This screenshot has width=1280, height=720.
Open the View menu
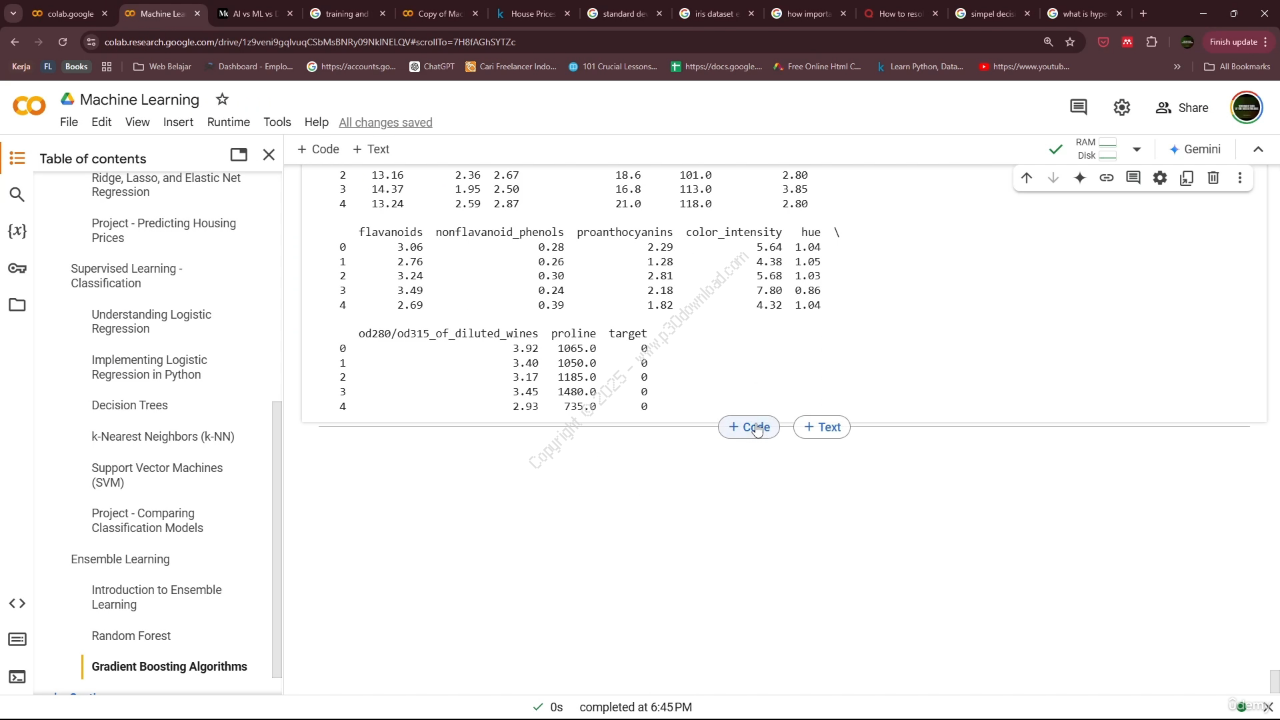pyautogui.click(x=137, y=122)
